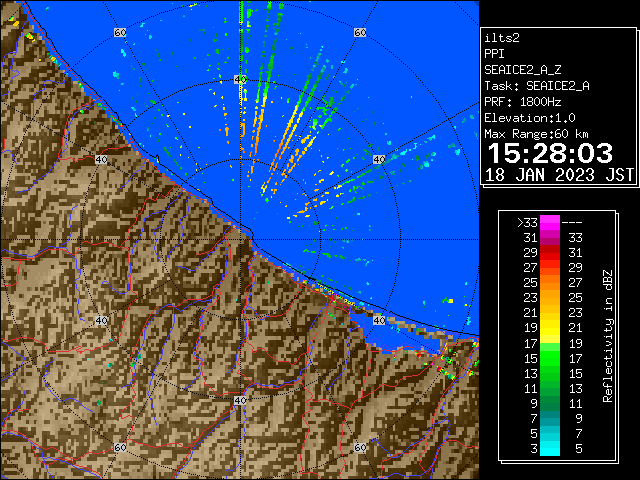Click '17' in the legend's left column

pyautogui.click(x=531, y=343)
